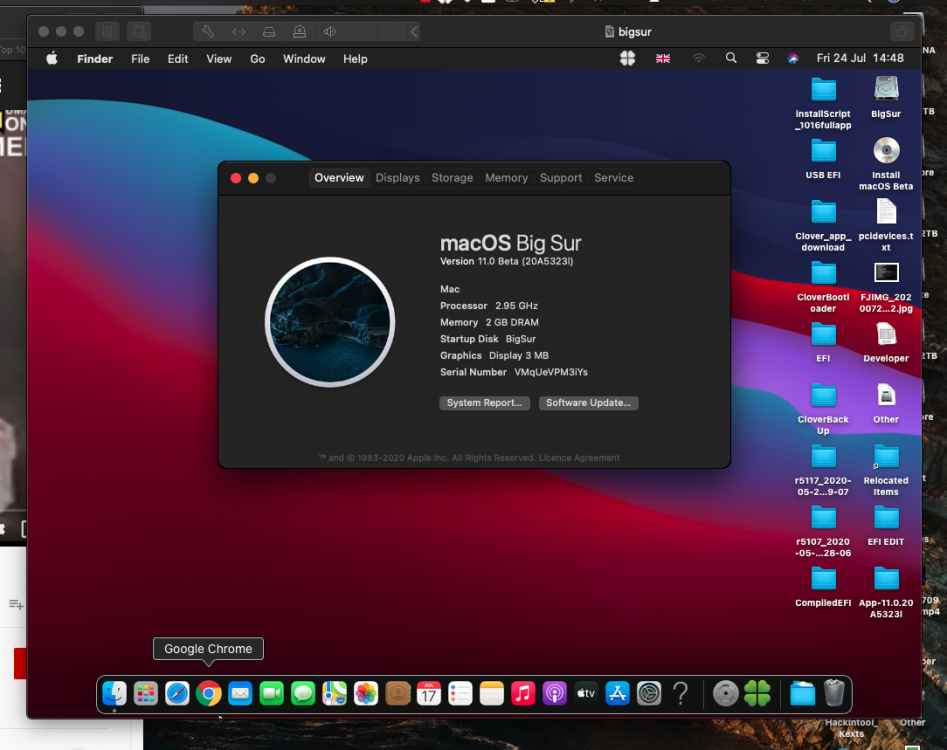Activate Siri from the menu bar
947x750 pixels.
click(793, 58)
